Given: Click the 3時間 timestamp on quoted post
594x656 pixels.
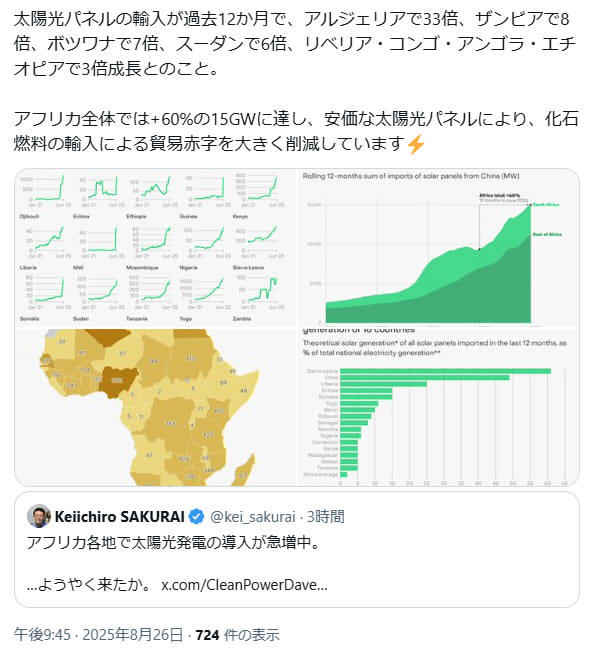Looking at the screenshot, I should (x=326, y=517).
